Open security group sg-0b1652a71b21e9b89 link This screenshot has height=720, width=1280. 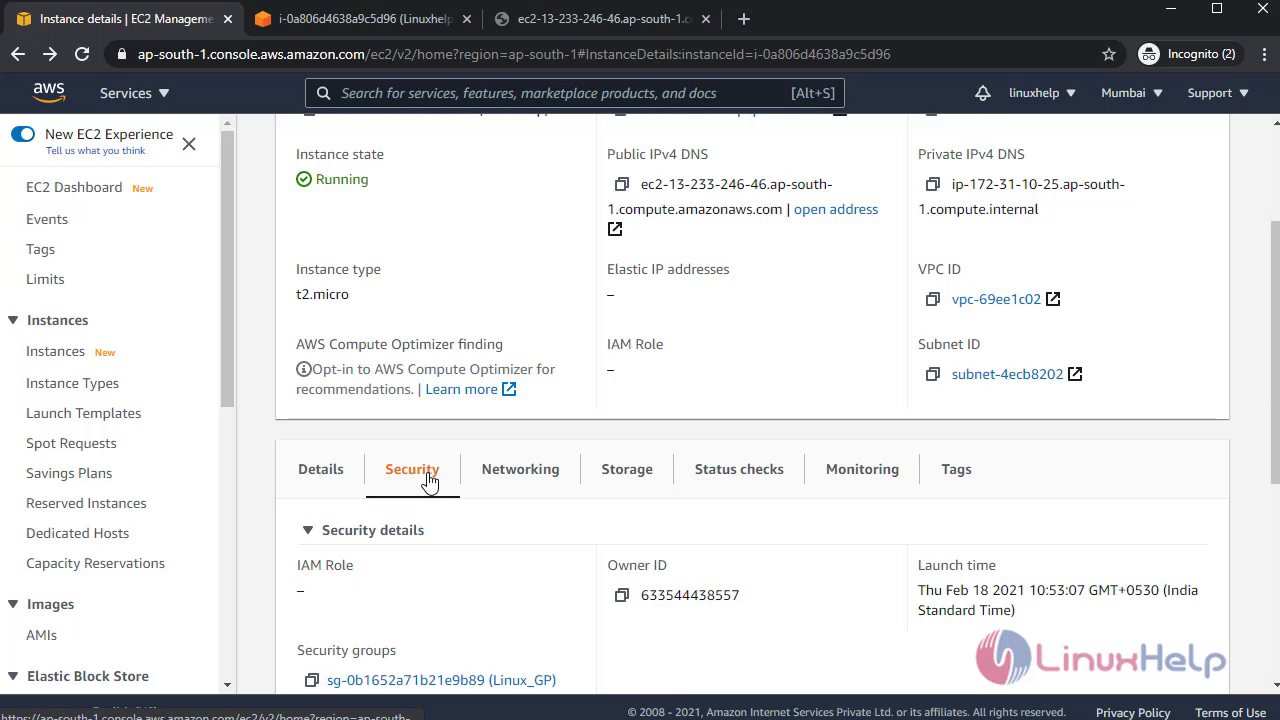tap(441, 680)
